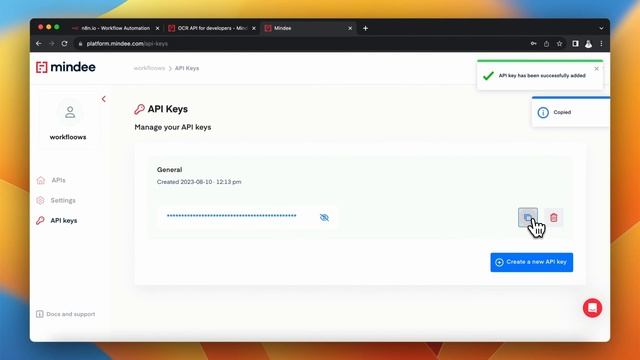Image resolution: width=640 pixels, height=360 pixels.
Task: Open Docs and support link
Action: tap(66, 314)
